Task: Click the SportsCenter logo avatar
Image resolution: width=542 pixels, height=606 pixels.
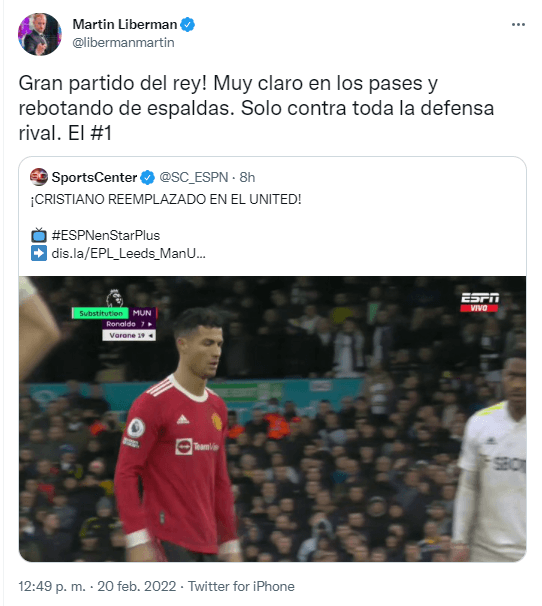Action: (39, 177)
